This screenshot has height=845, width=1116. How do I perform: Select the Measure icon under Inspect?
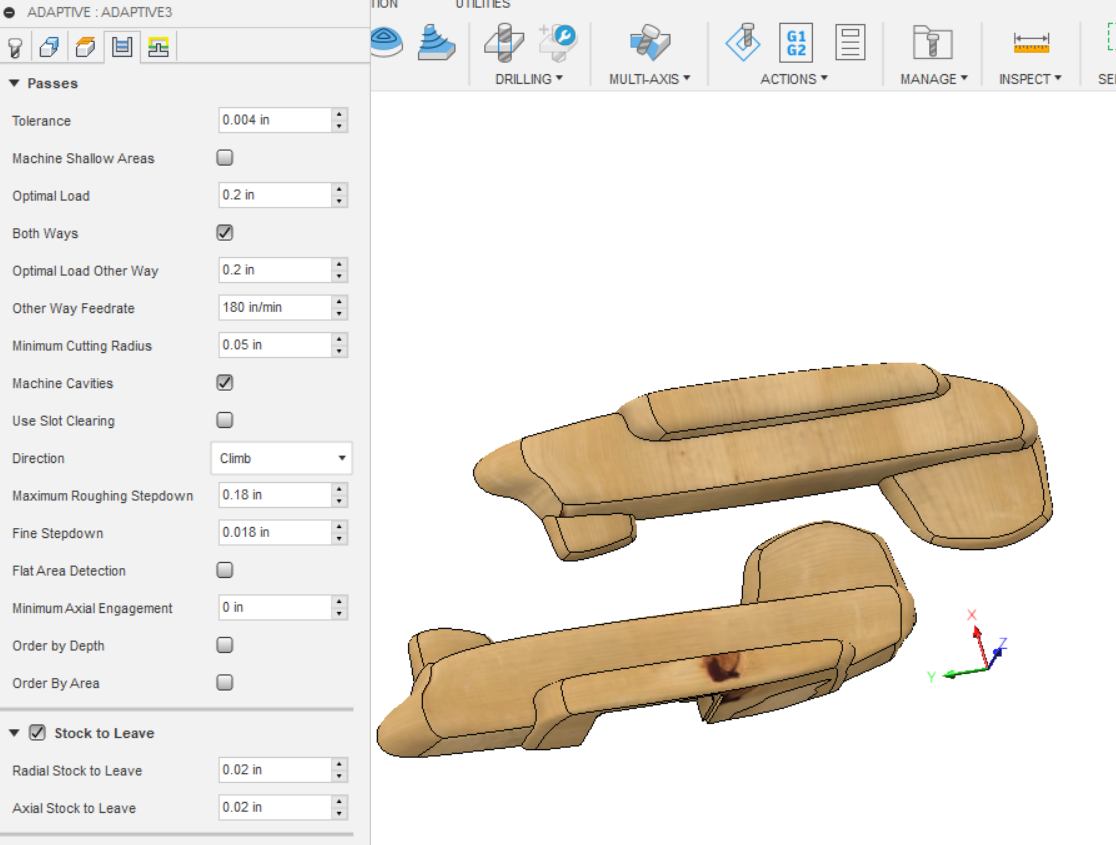coord(1030,42)
